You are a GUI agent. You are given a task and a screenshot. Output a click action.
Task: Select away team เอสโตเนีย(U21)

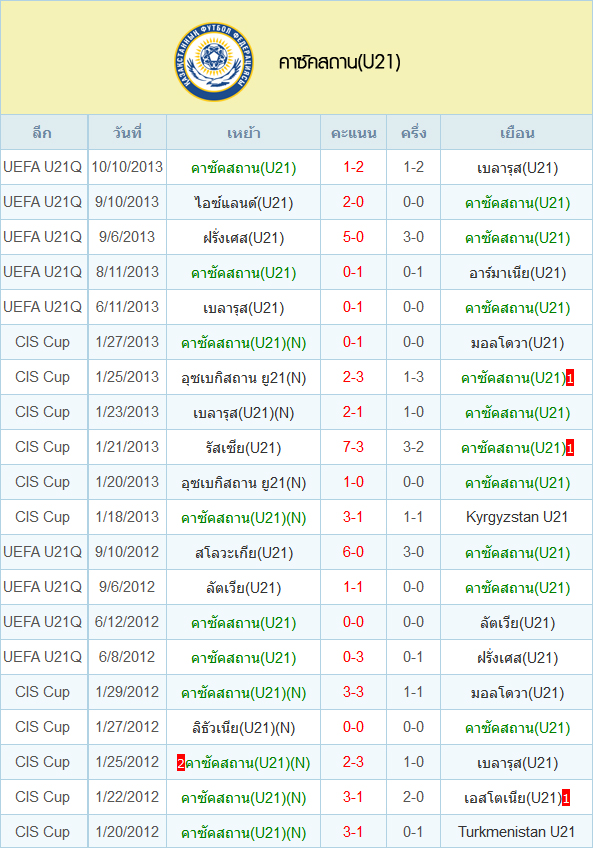point(513,798)
